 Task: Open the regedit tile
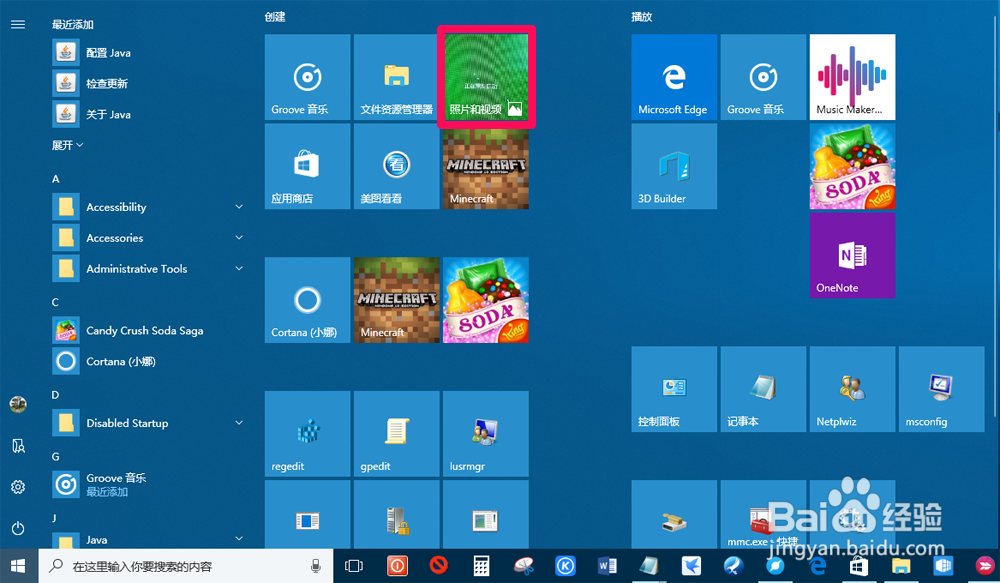[x=307, y=434]
